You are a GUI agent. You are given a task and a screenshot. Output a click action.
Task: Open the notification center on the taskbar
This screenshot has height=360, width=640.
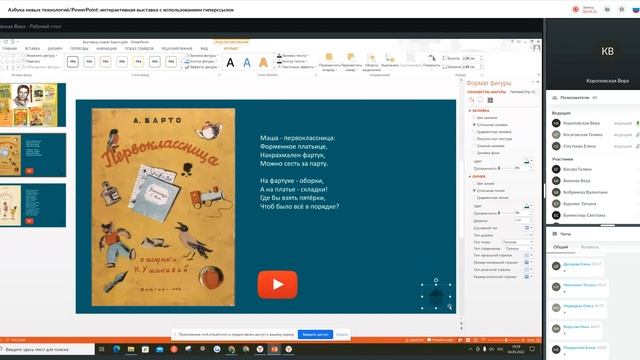pyautogui.click(x=532, y=349)
